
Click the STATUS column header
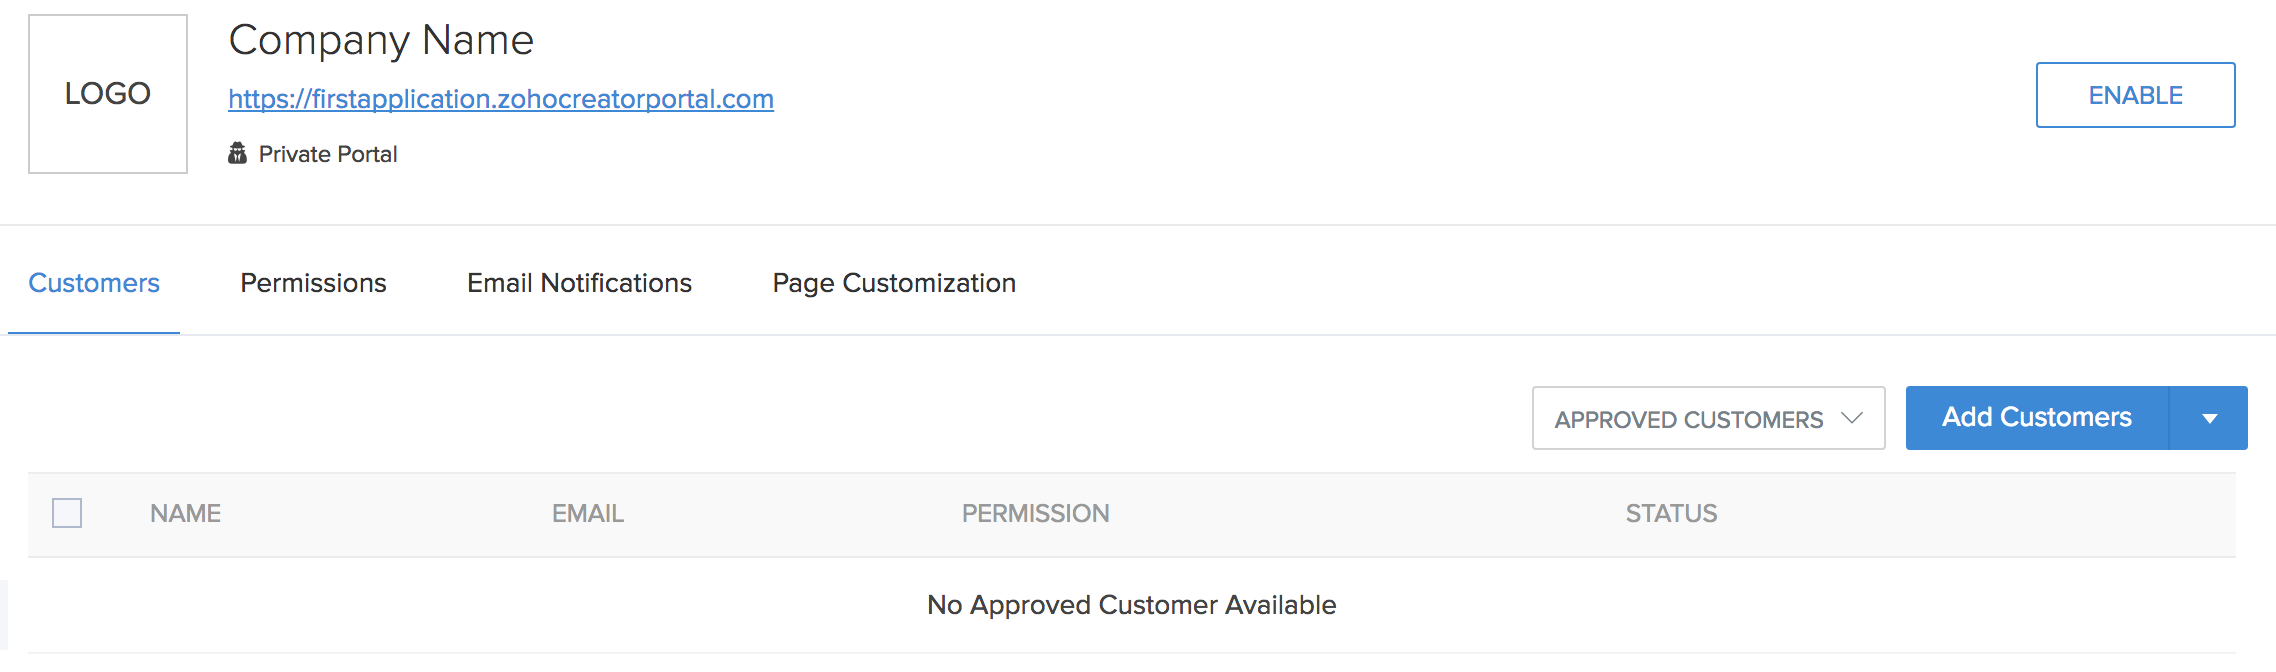point(1671,513)
